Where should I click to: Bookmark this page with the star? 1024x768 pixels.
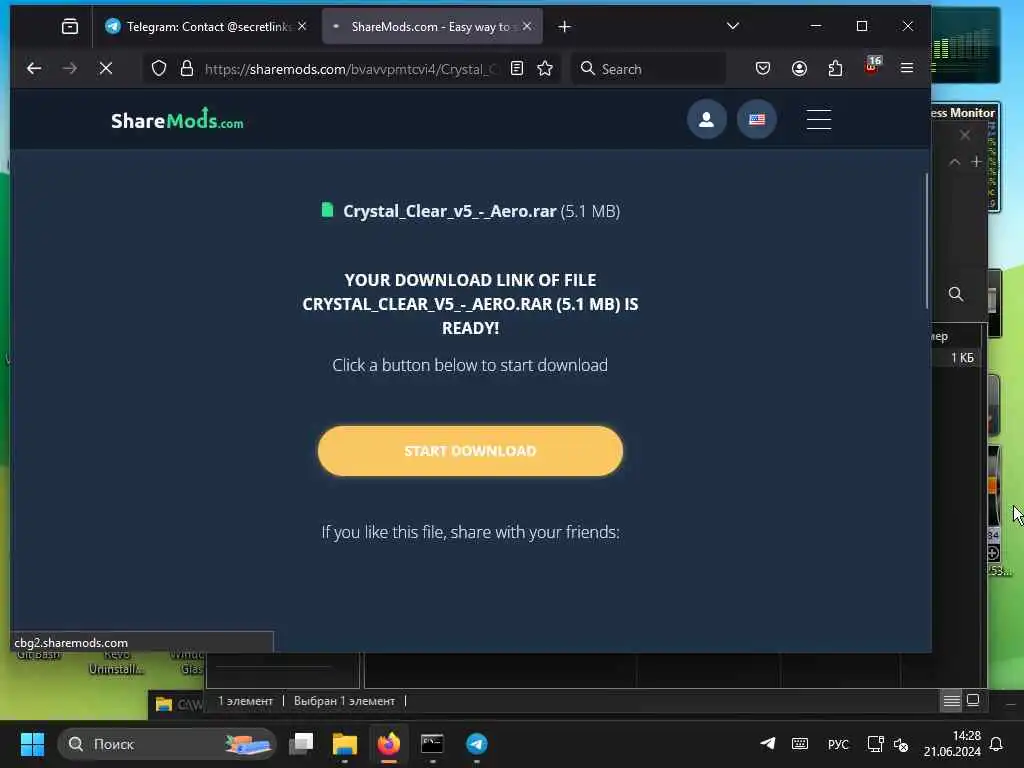(x=545, y=69)
